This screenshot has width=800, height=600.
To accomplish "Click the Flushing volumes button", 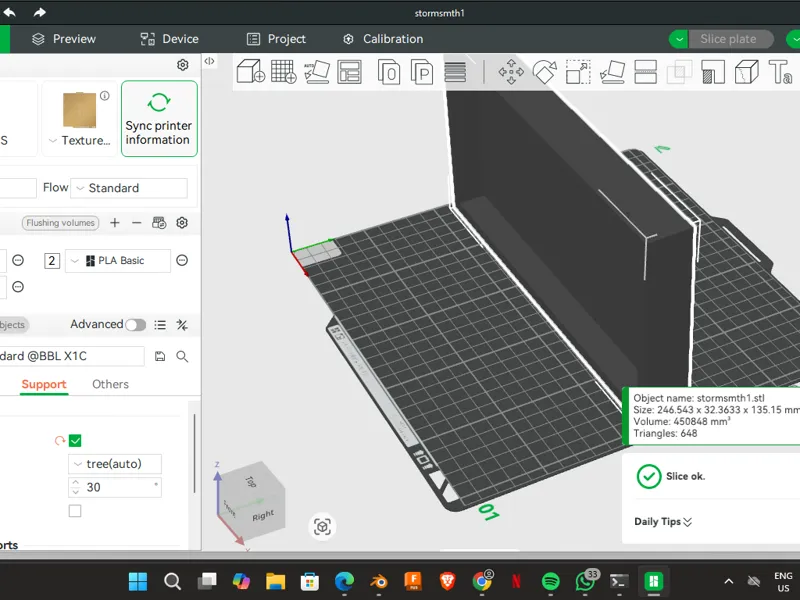I will pyautogui.click(x=61, y=223).
